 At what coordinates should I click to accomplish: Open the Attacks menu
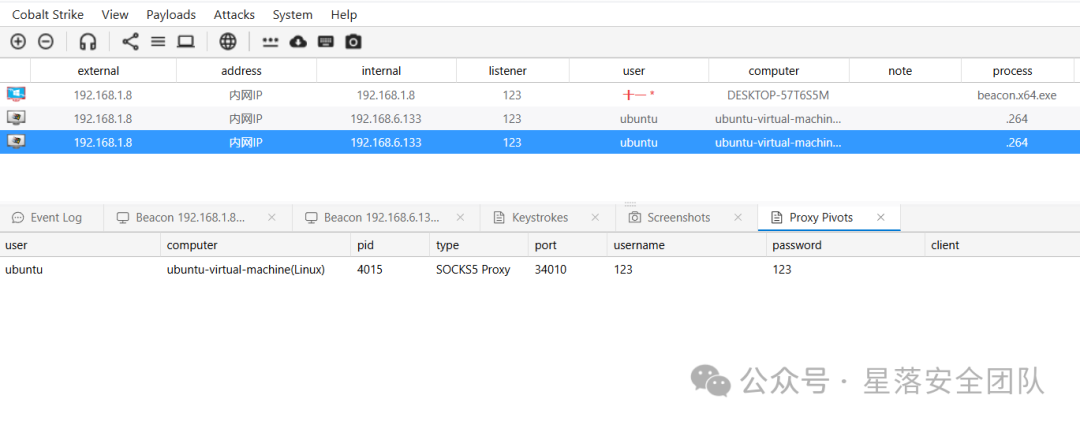click(x=234, y=14)
